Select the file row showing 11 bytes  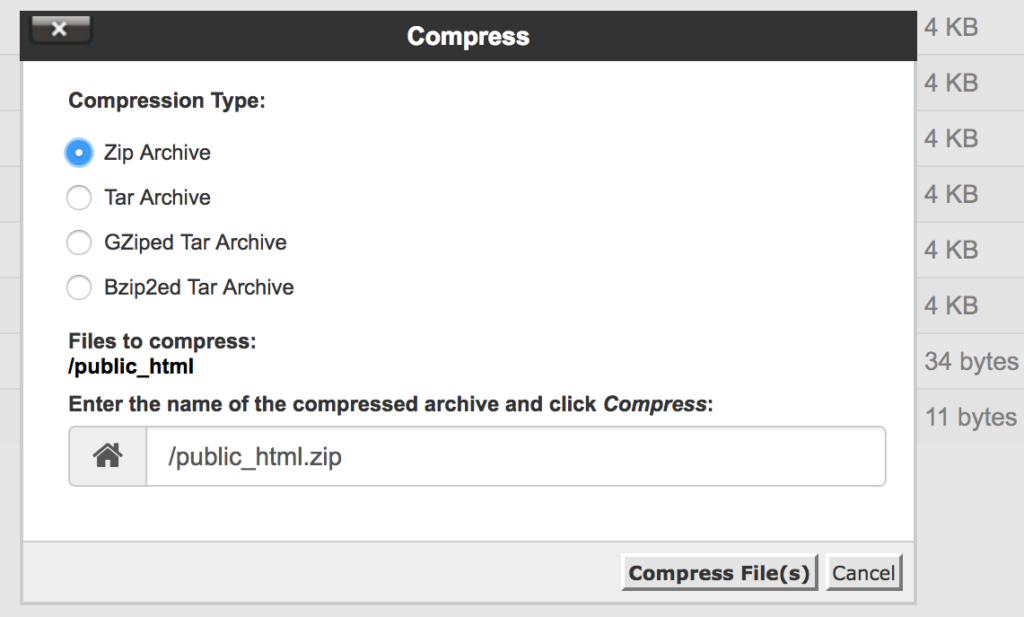click(x=970, y=417)
